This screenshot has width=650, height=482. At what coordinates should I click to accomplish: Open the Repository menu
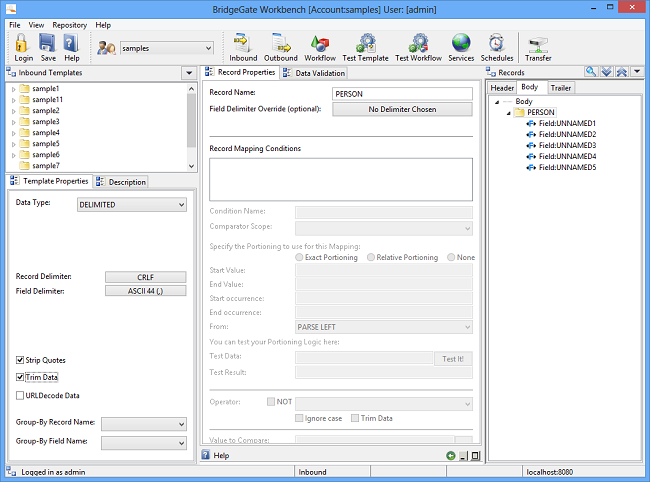click(x=70, y=25)
